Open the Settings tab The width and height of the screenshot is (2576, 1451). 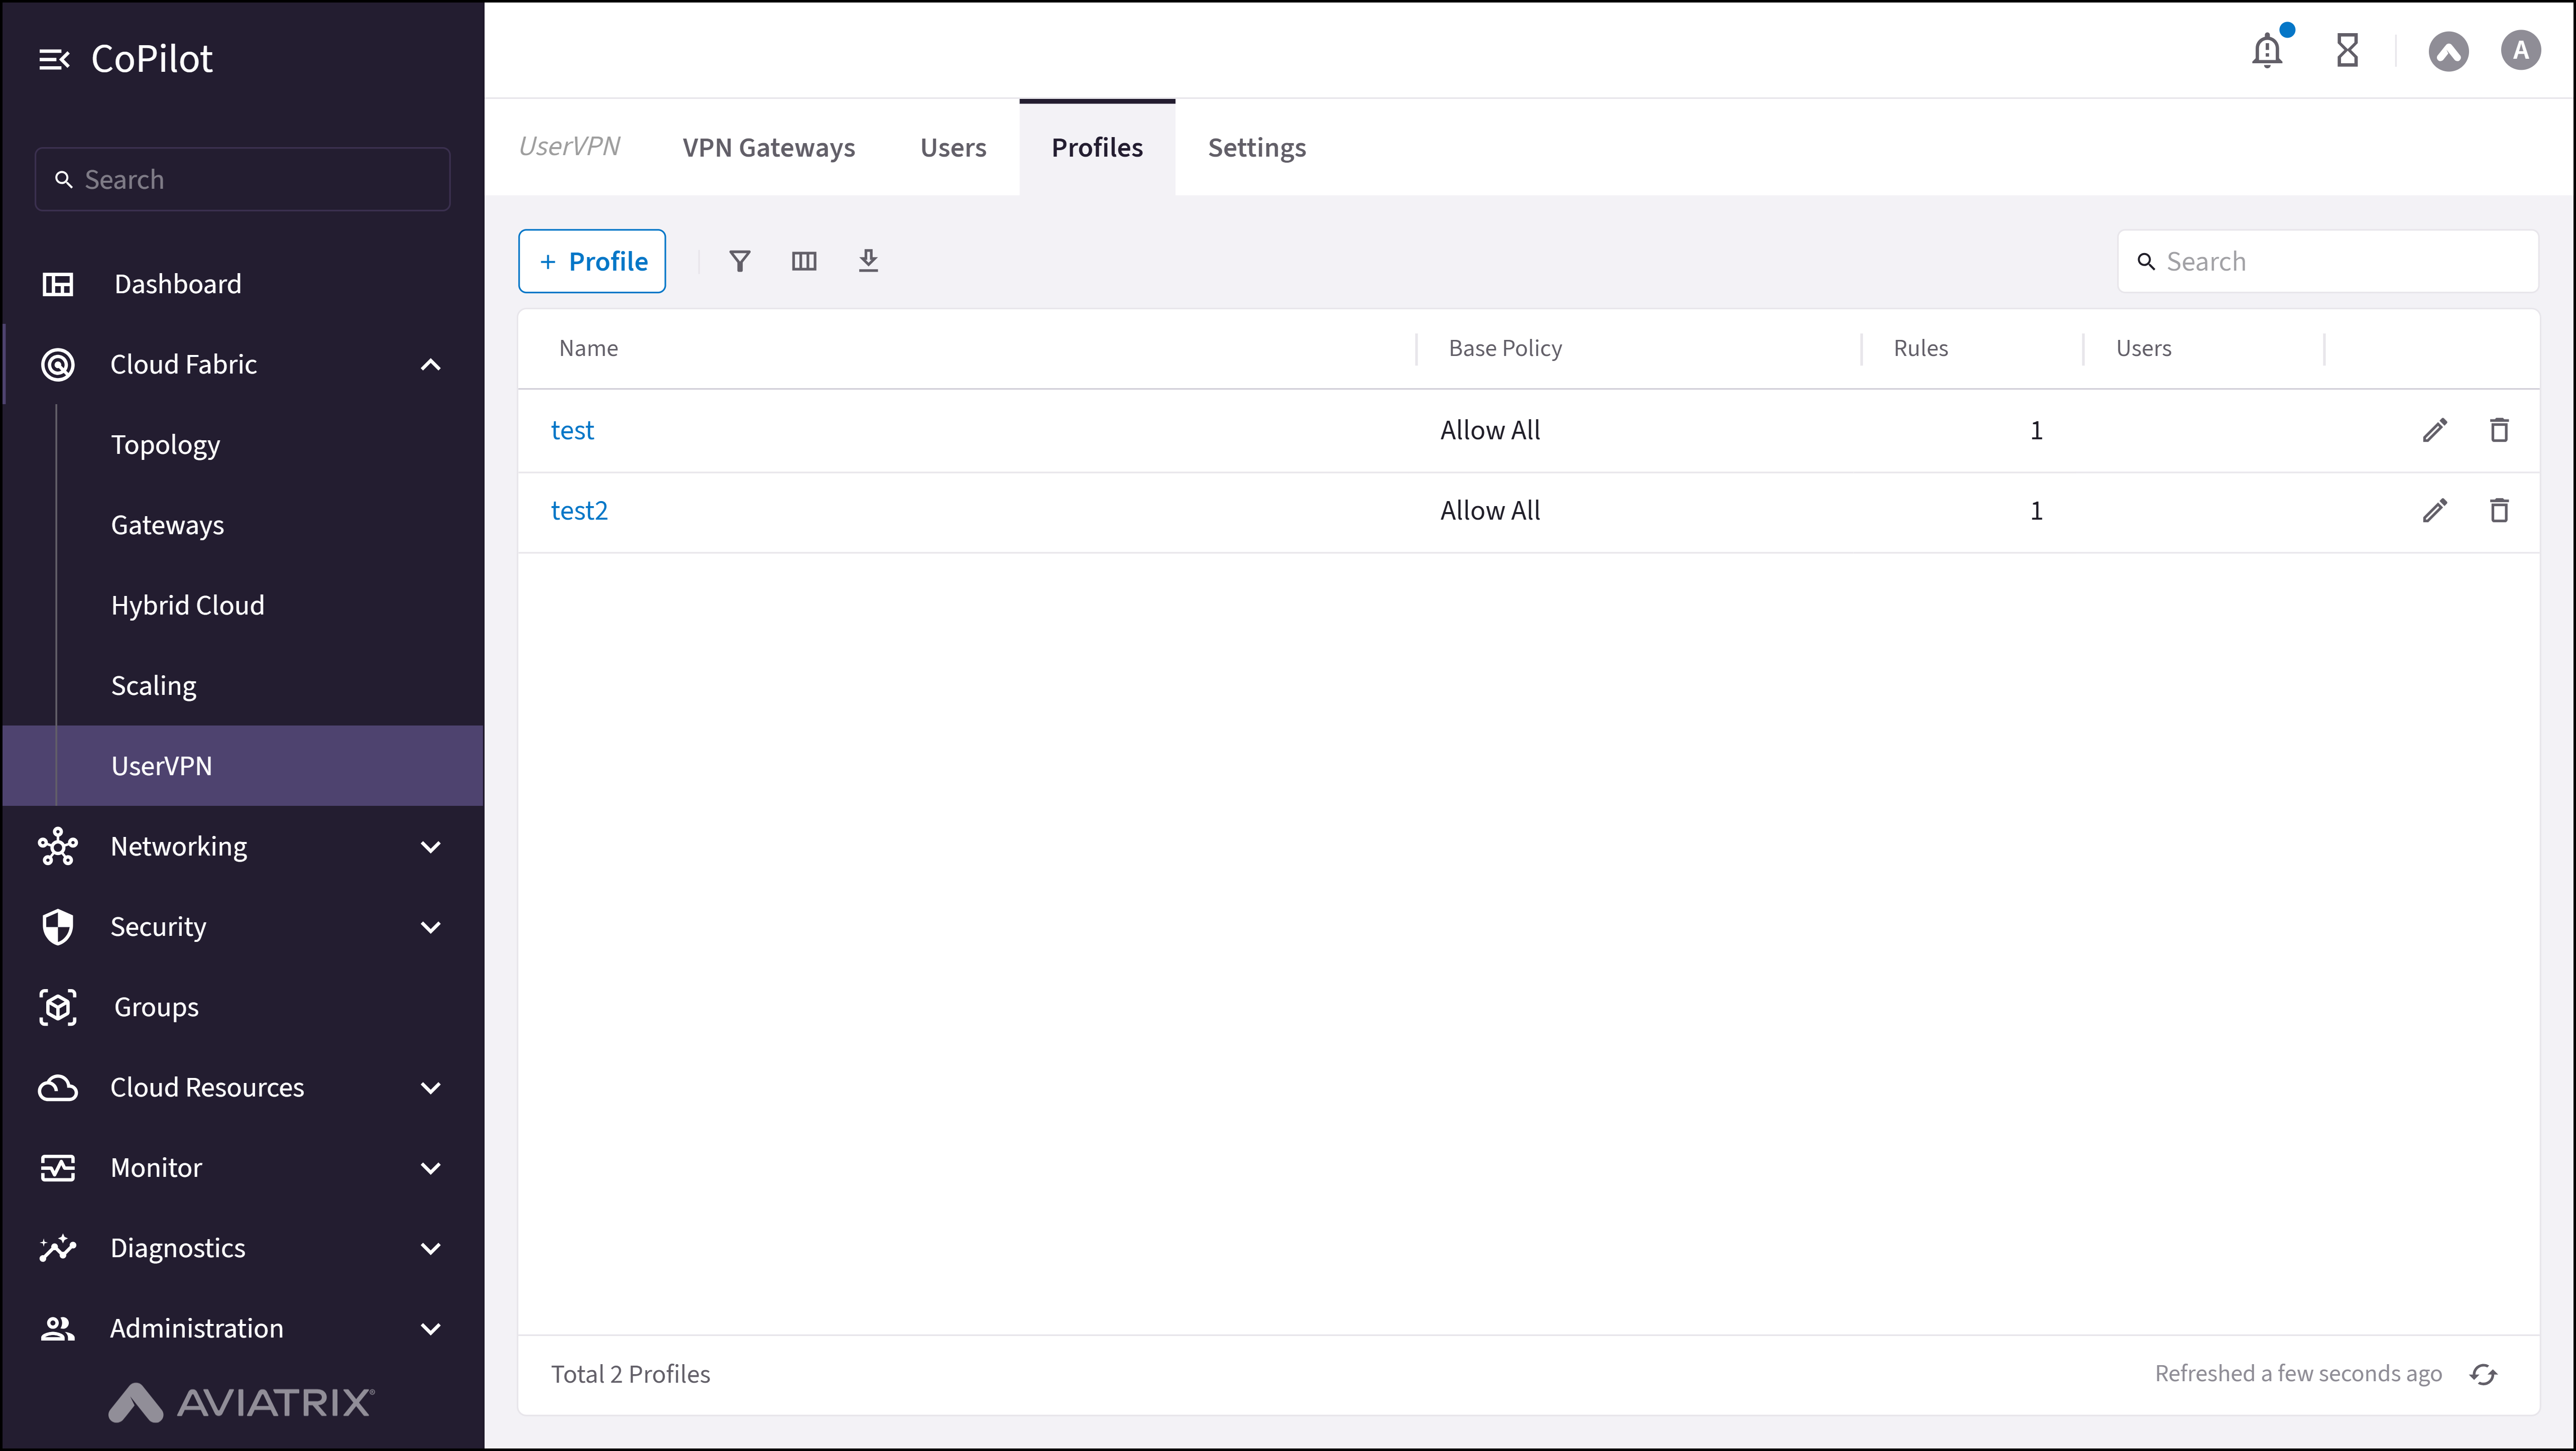click(1257, 147)
